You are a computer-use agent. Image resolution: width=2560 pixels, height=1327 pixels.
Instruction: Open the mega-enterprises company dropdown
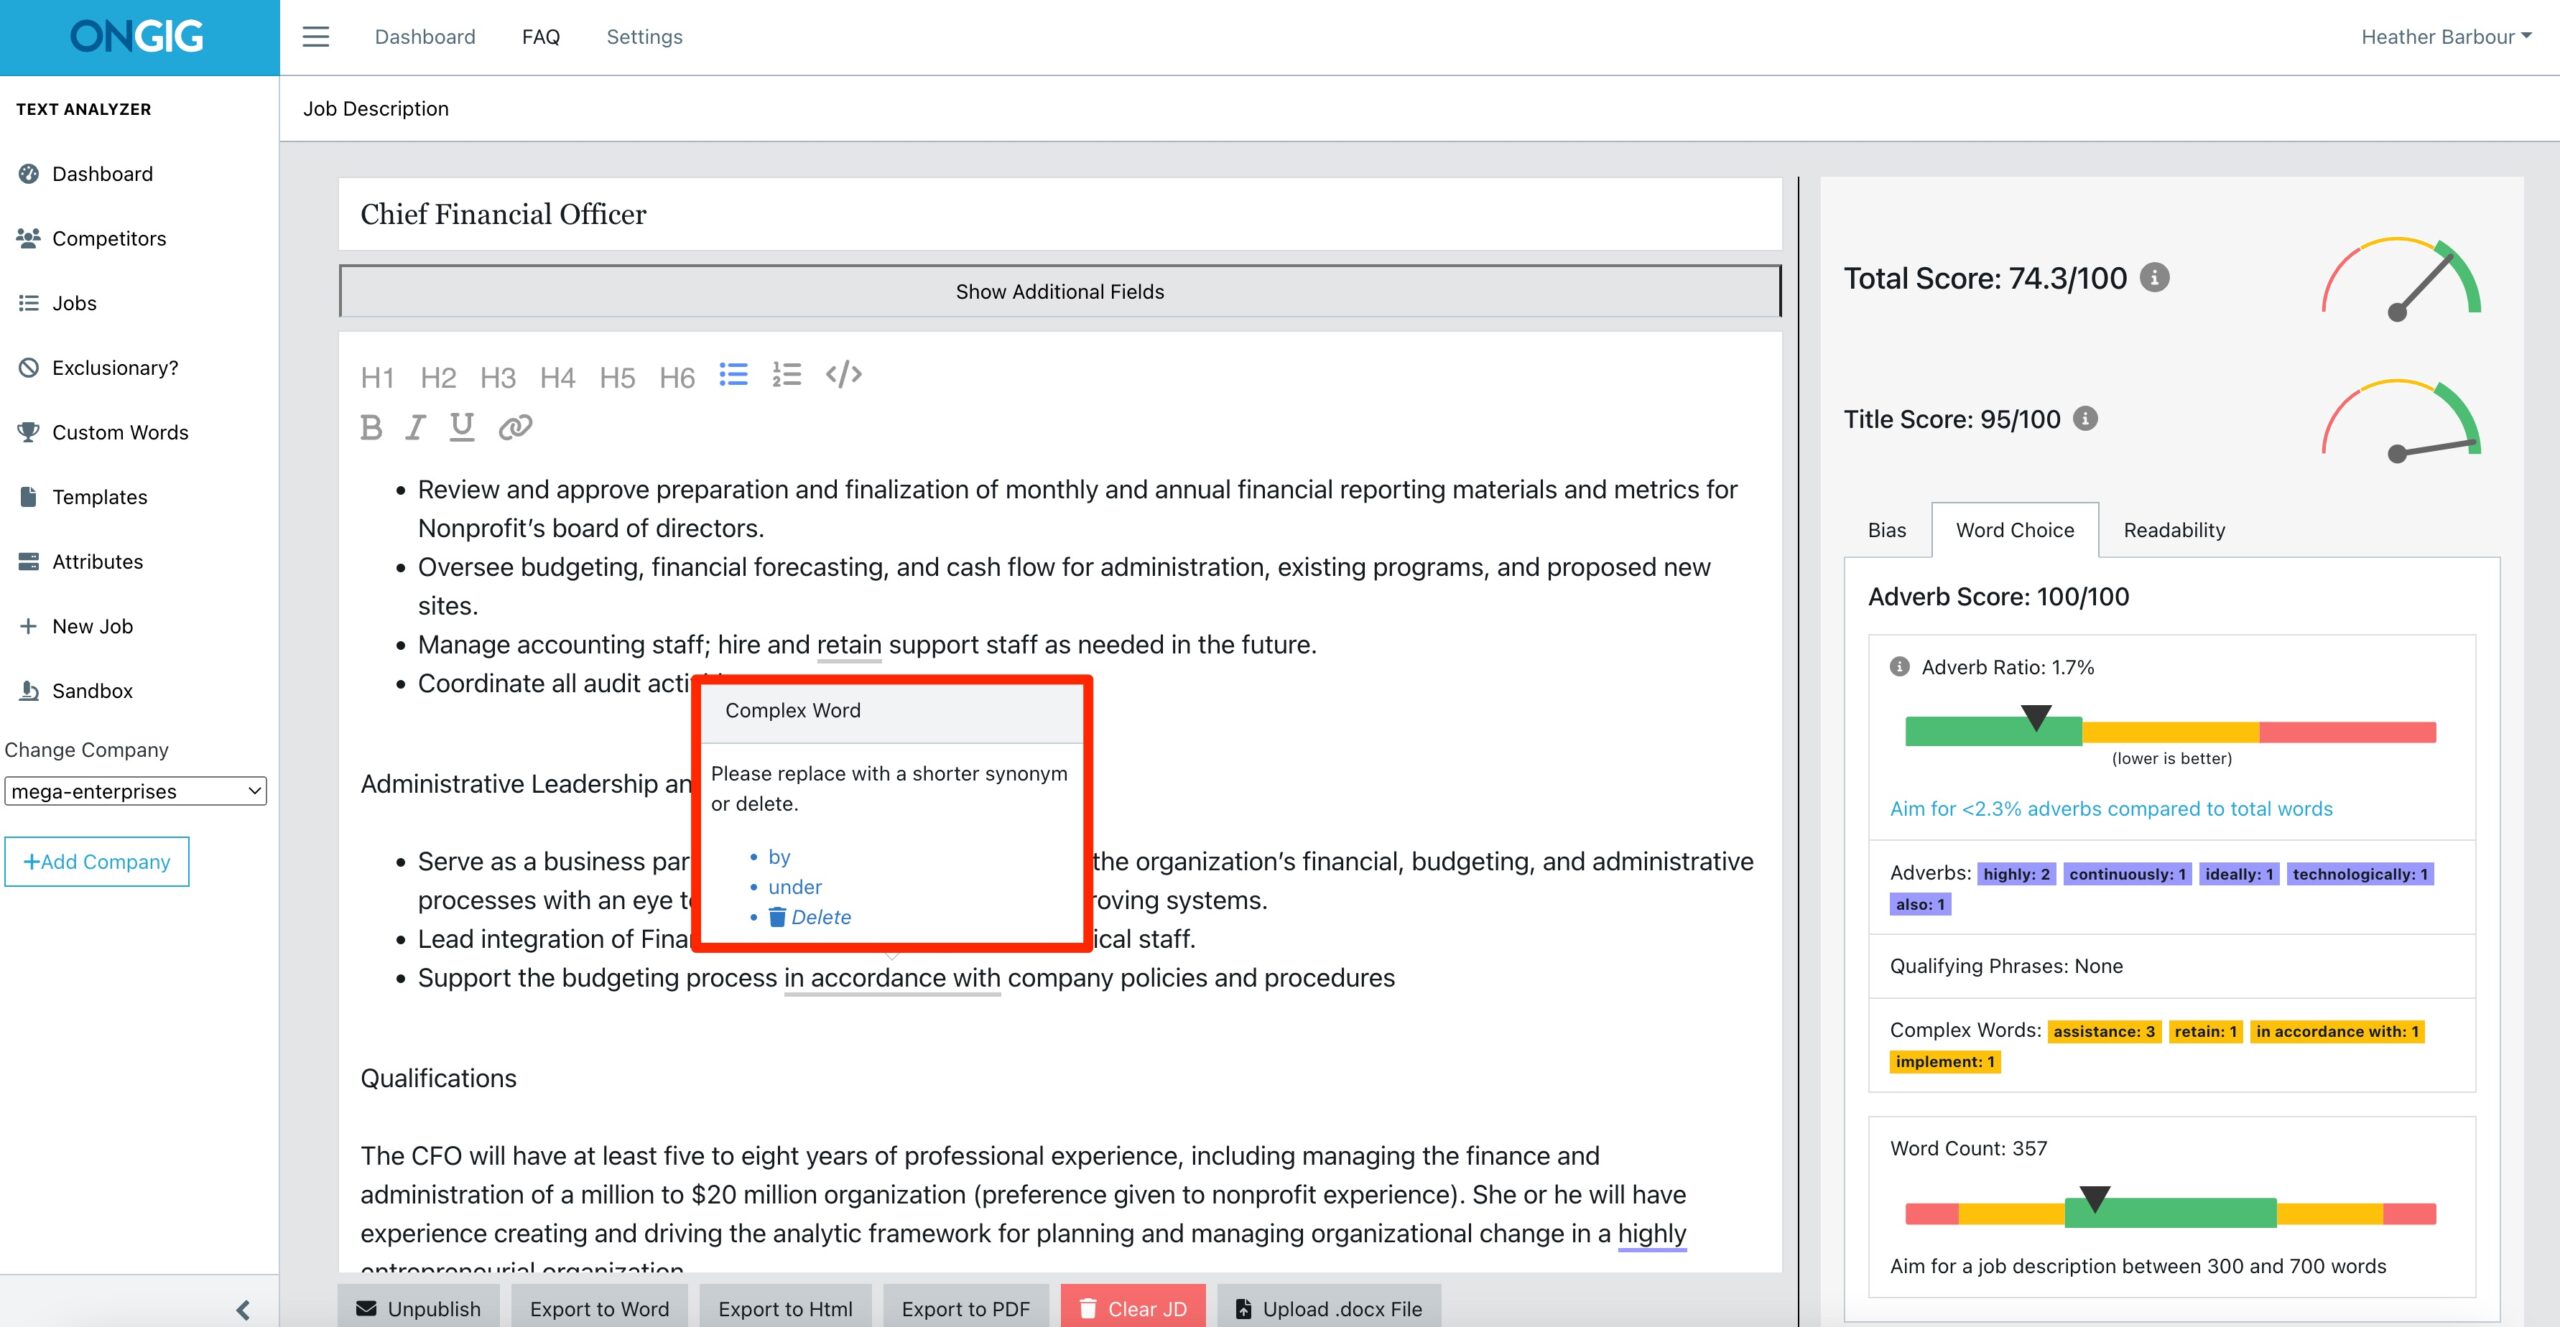pos(134,790)
